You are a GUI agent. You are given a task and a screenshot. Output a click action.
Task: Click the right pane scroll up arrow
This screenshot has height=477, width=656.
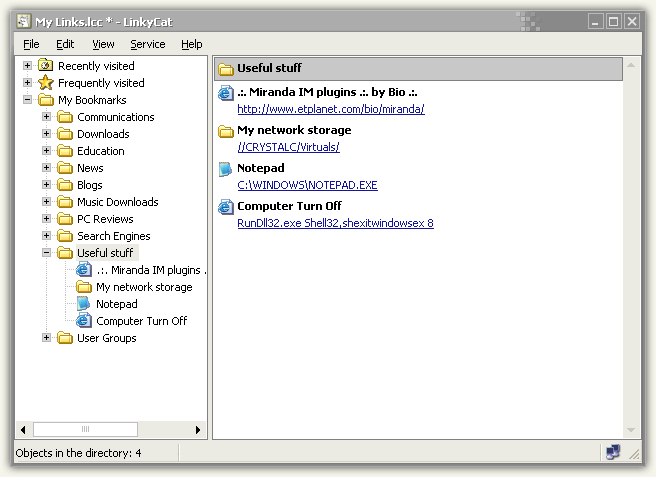tap(631, 65)
